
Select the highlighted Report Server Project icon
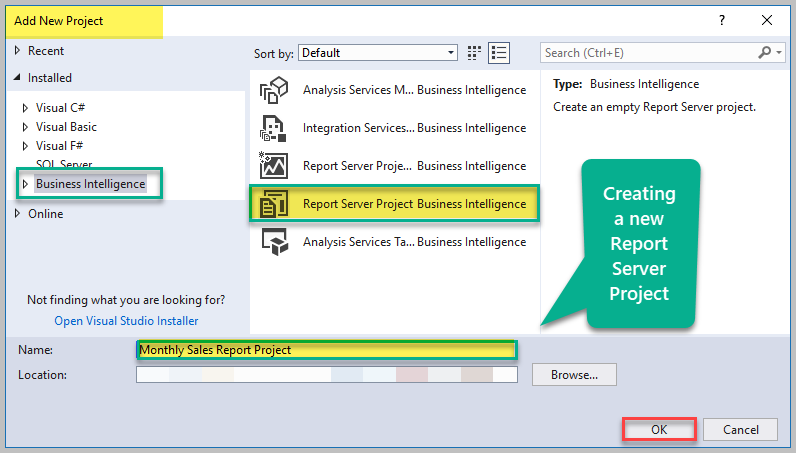coord(274,204)
